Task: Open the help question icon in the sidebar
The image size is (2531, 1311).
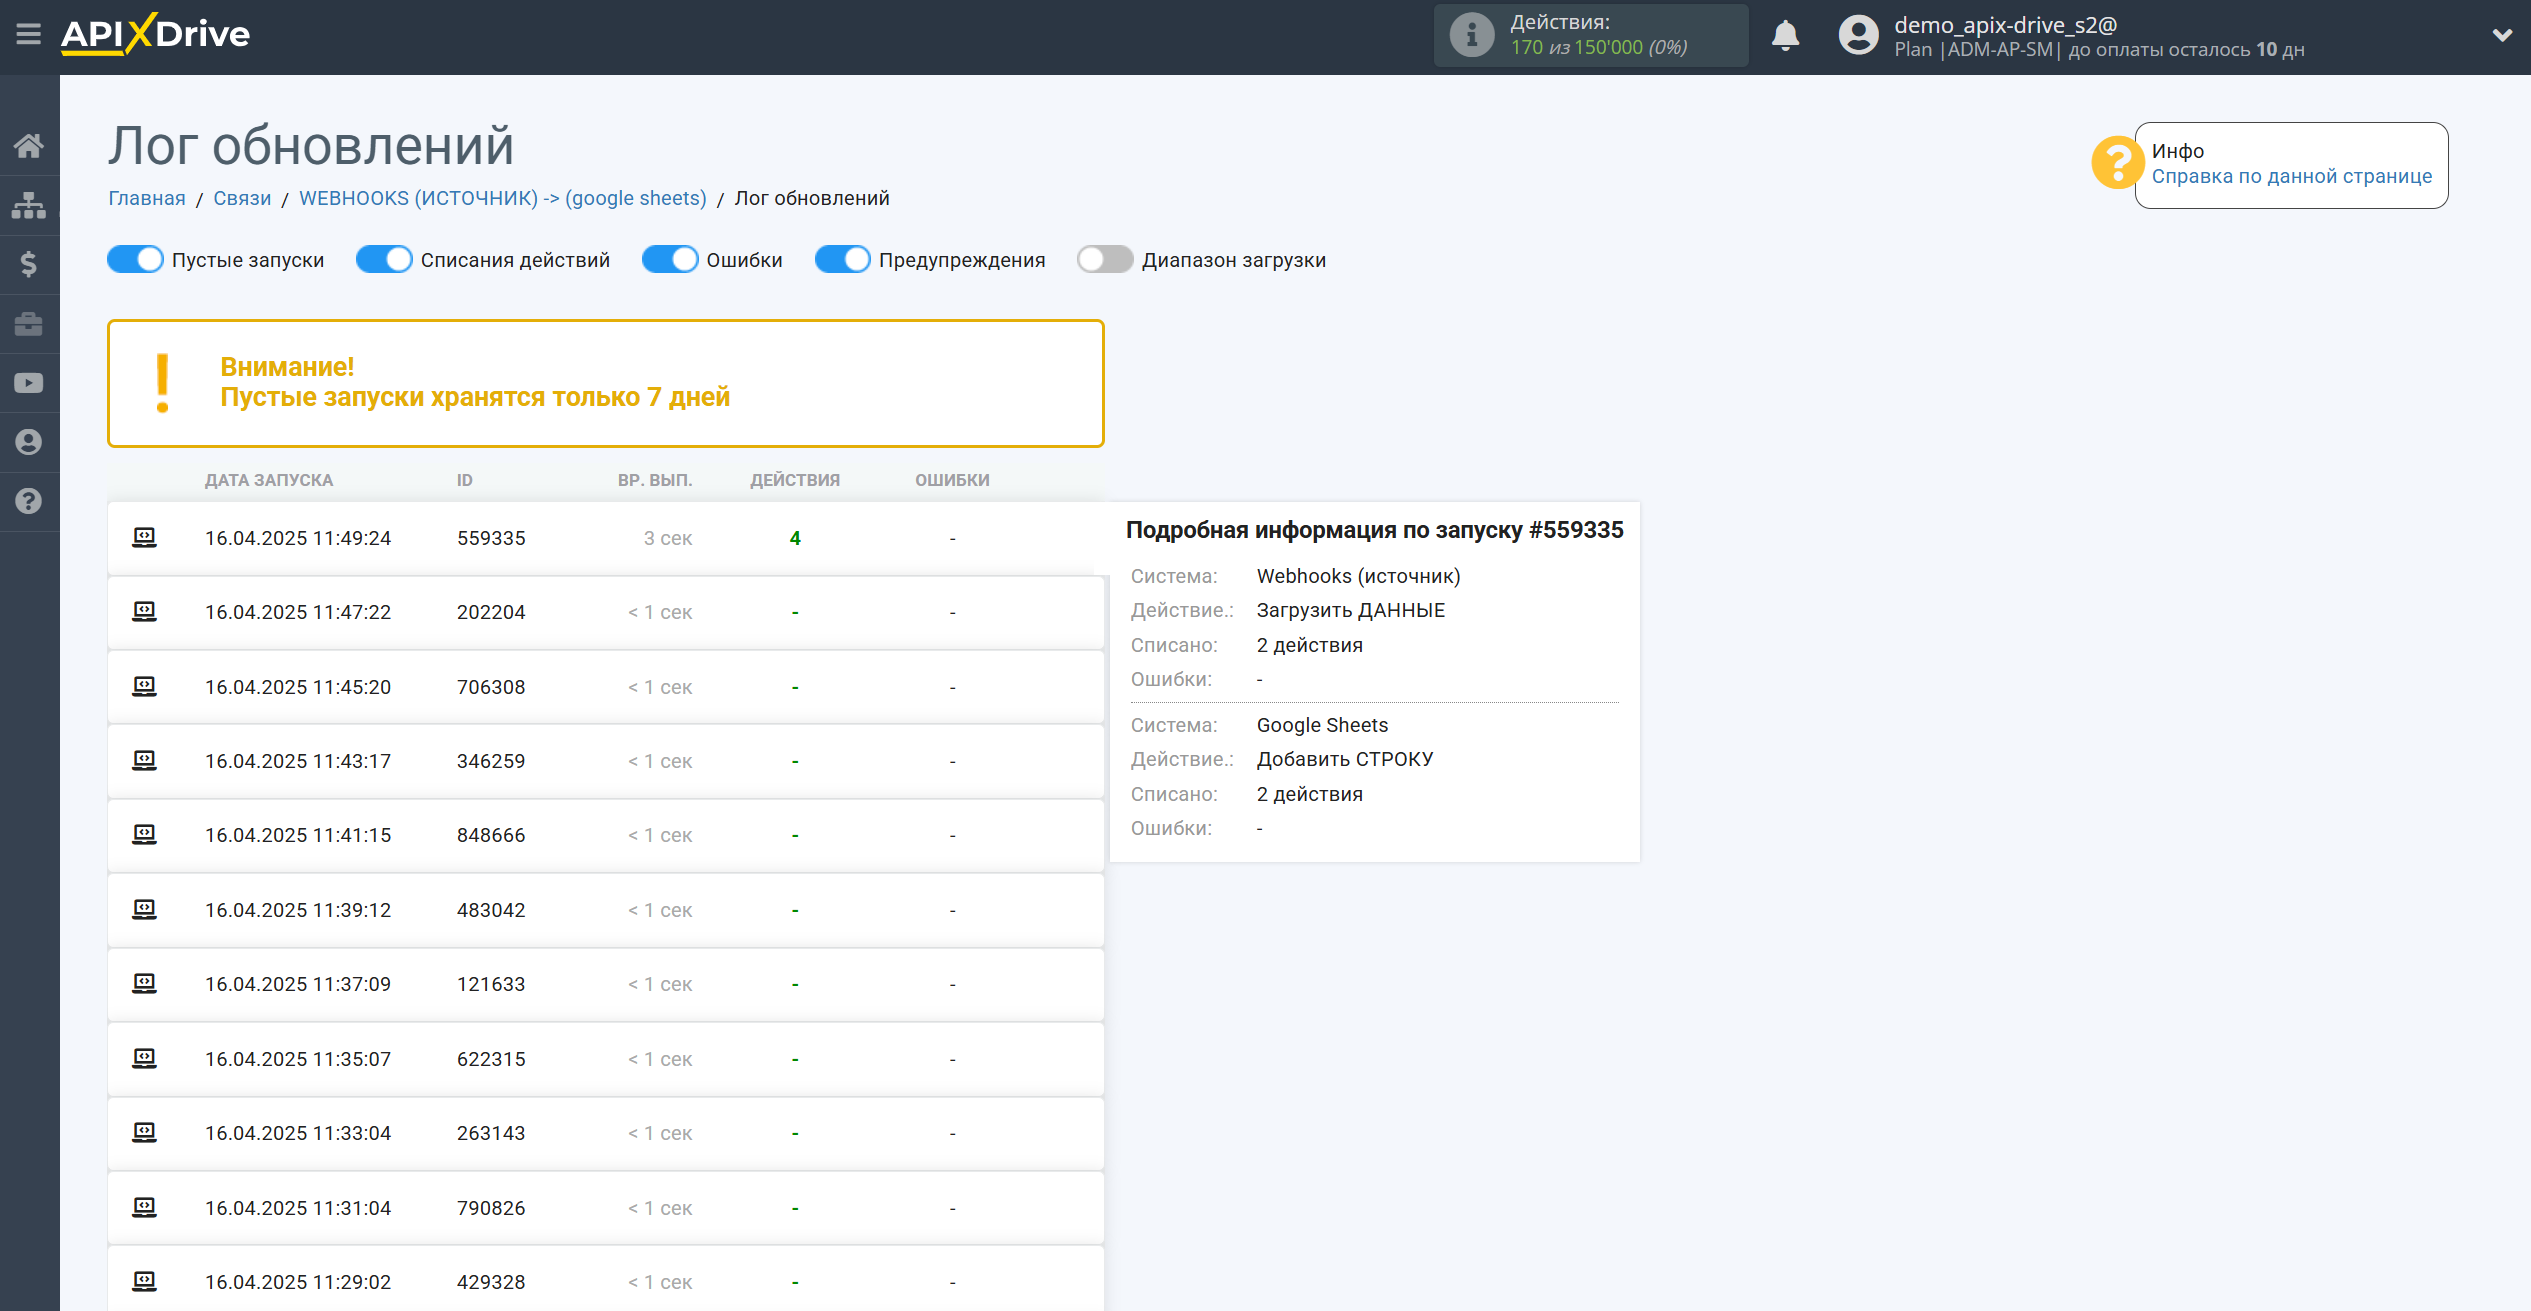Action: coord(29,501)
